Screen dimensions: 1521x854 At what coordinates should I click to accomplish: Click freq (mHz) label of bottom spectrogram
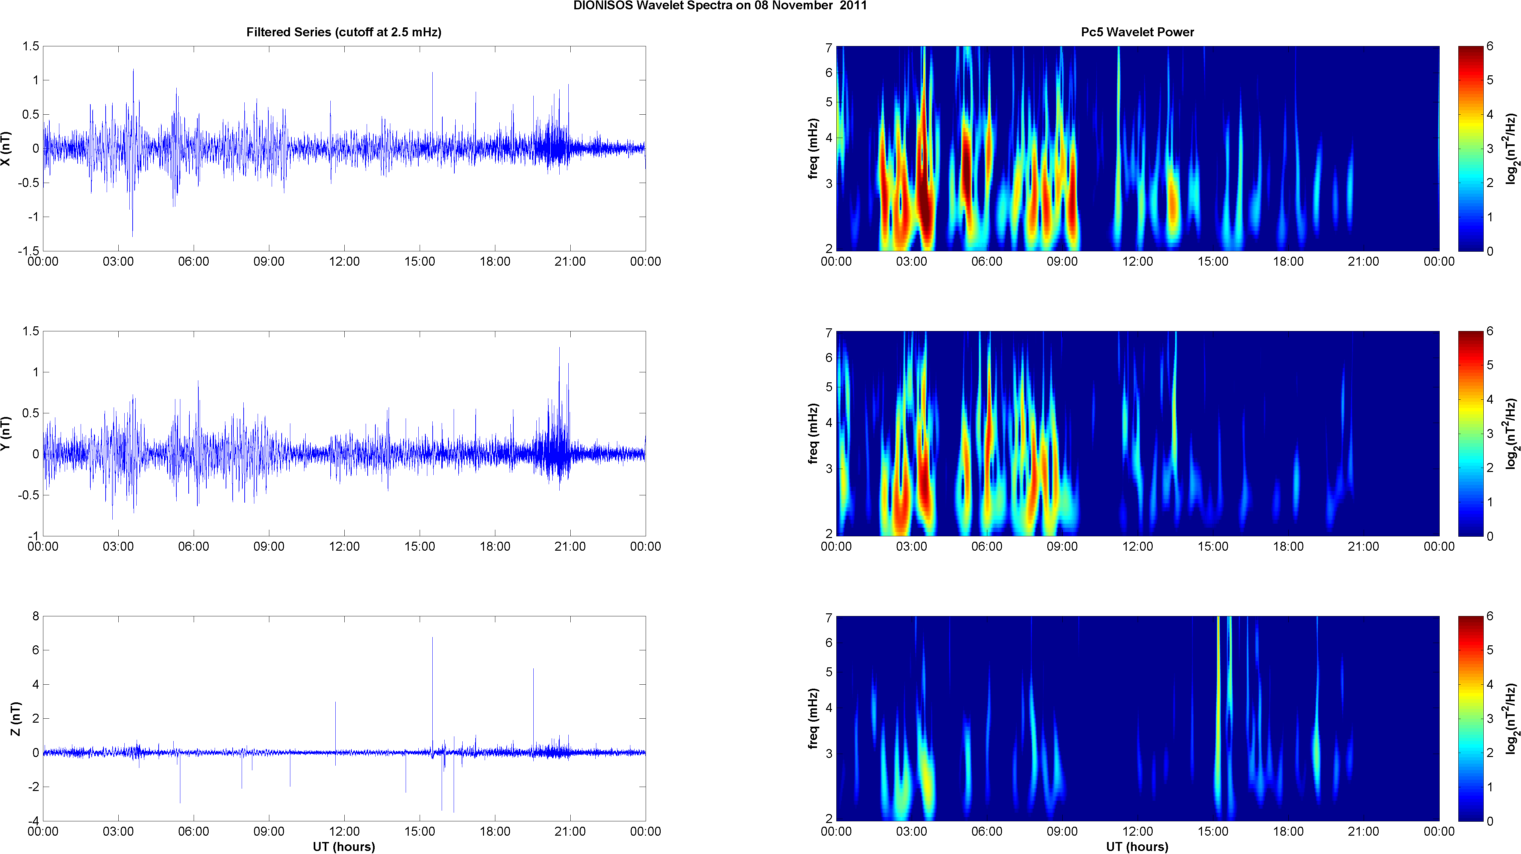tap(813, 718)
